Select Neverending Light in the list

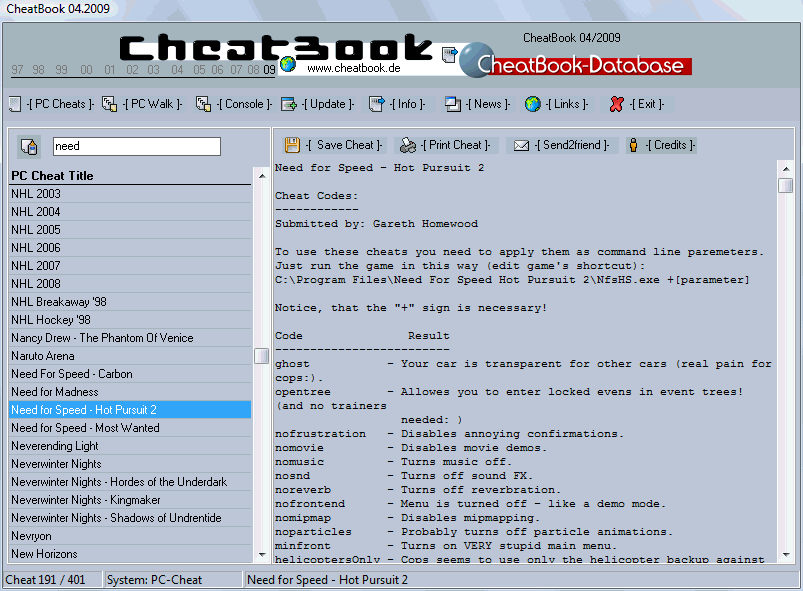[x=131, y=446]
